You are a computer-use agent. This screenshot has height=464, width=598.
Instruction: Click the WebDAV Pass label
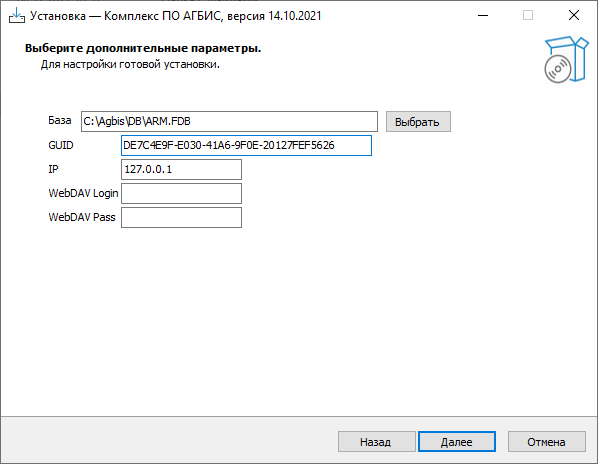pos(82,217)
